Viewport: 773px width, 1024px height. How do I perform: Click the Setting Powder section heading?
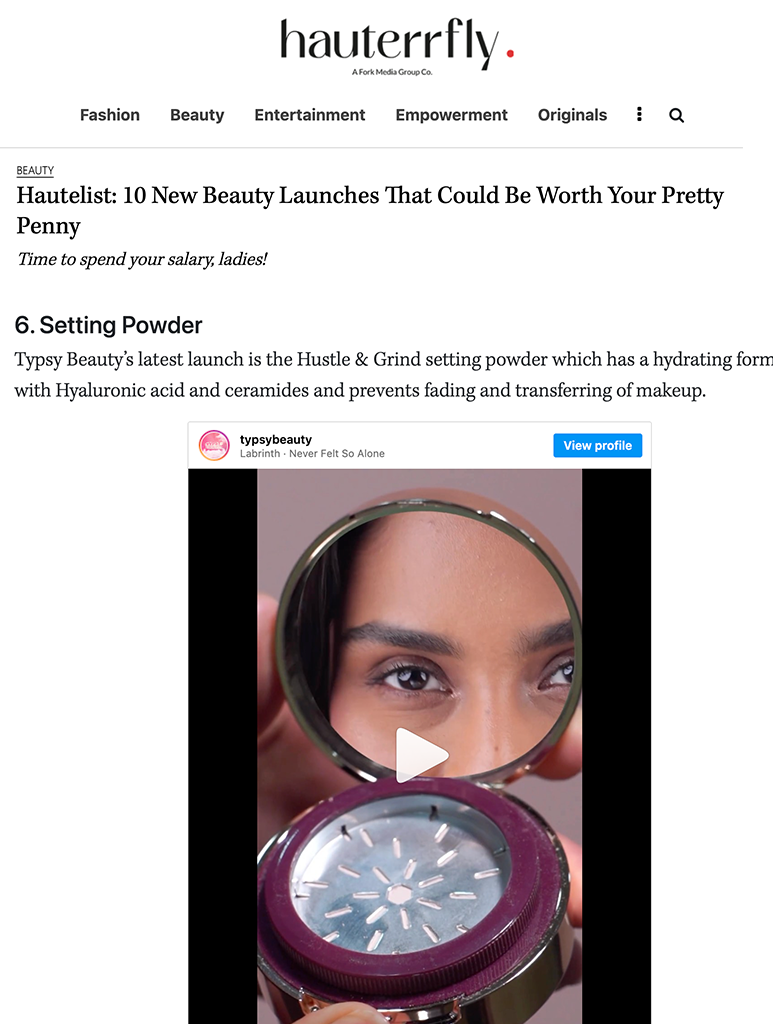108,325
